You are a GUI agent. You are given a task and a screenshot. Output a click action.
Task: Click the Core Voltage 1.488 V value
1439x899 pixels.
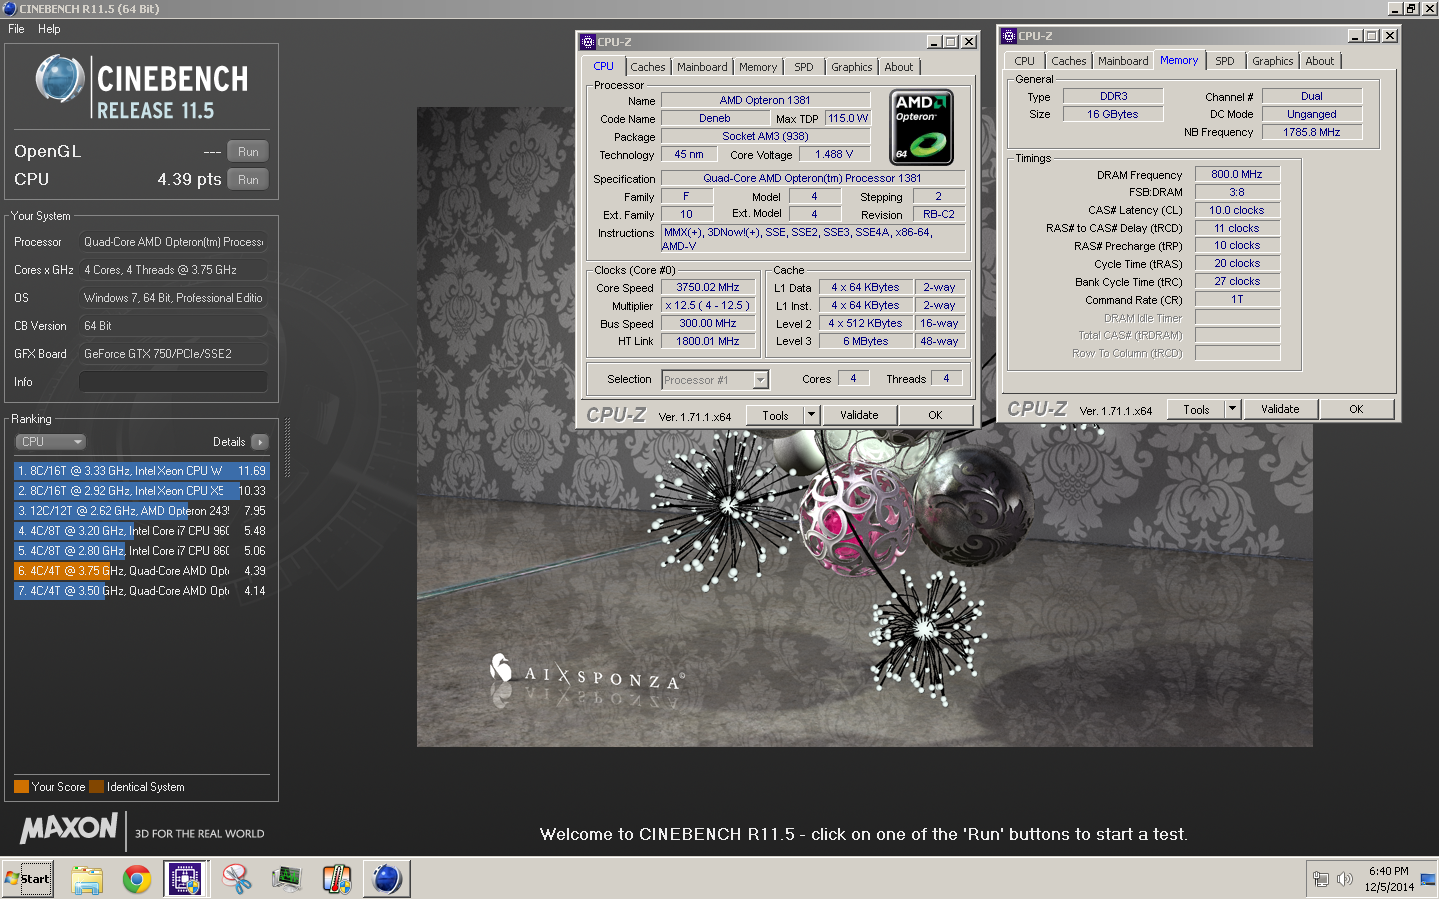834,154
